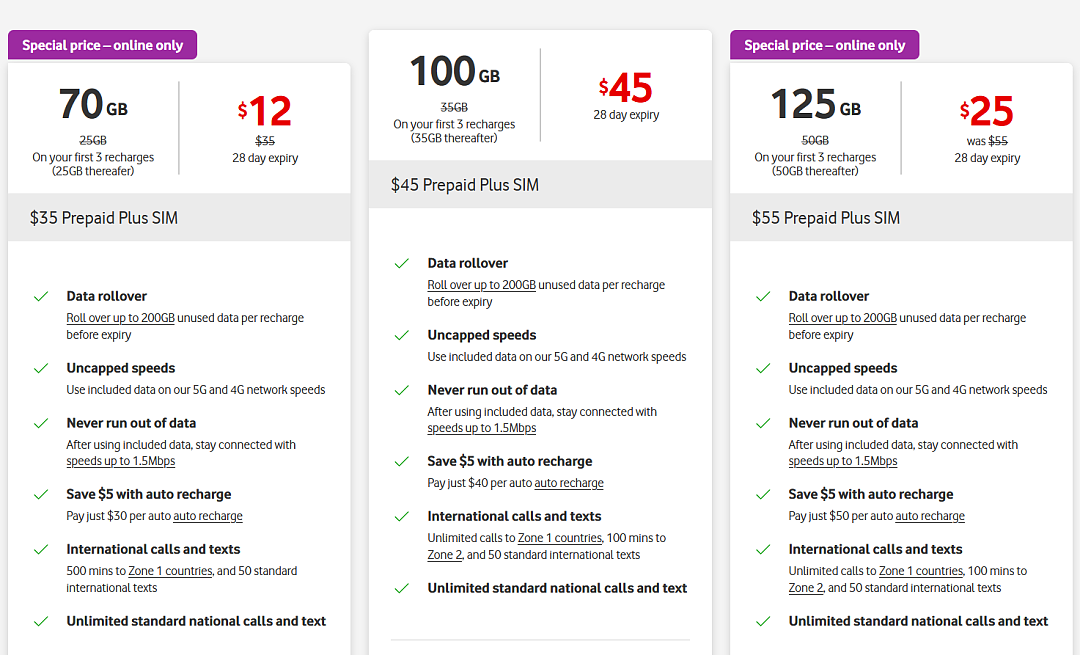Open auto recharge link in $55 plan
Screen dimensions: 1080x655
tap(930, 517)
